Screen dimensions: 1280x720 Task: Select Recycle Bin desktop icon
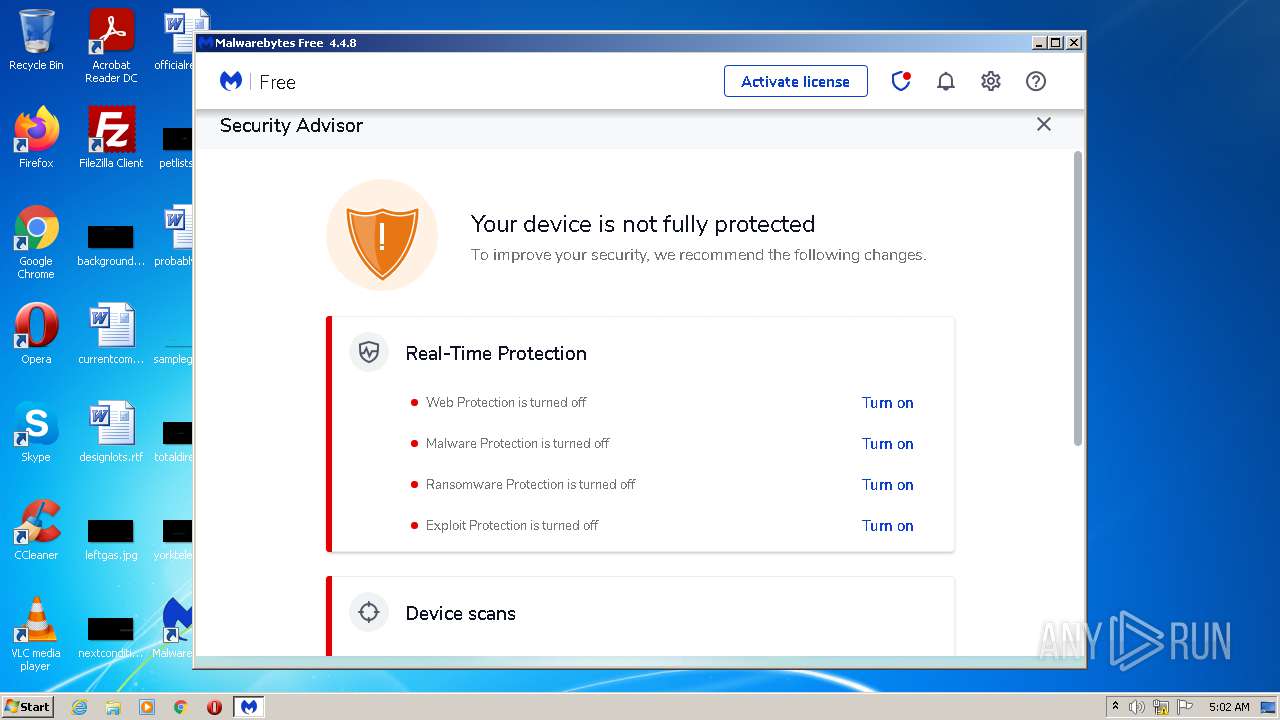click(x=36, y=41)
